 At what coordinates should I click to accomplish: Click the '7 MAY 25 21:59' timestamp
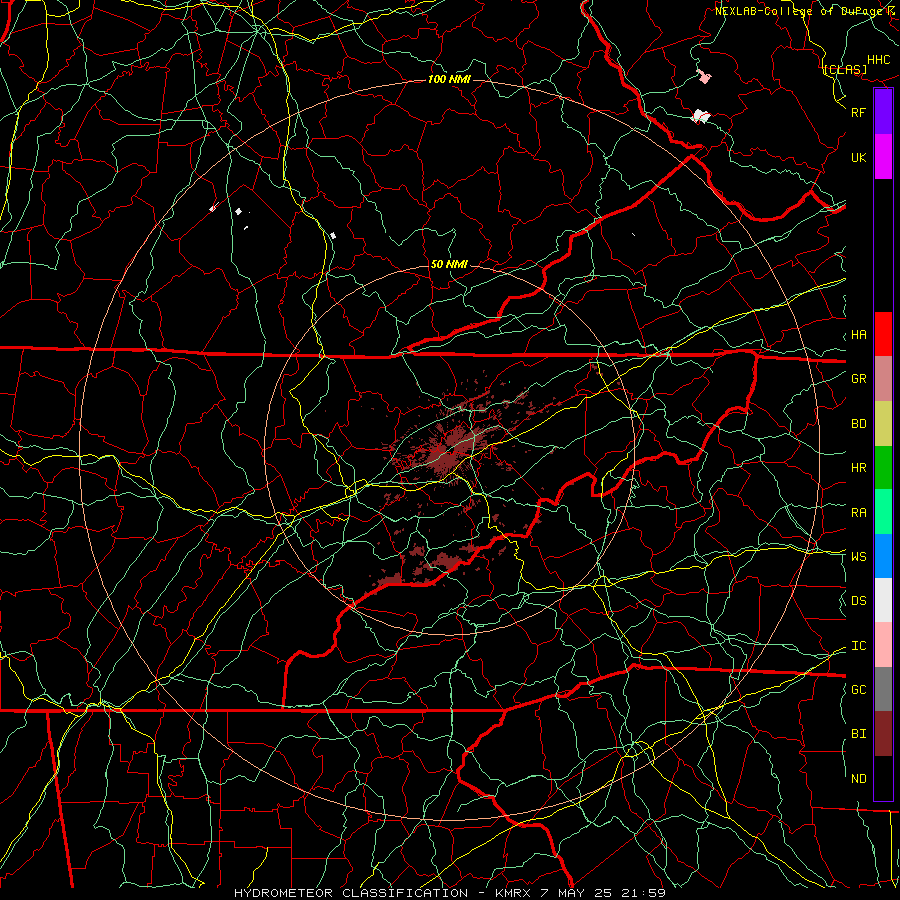(x=603, y=893)
